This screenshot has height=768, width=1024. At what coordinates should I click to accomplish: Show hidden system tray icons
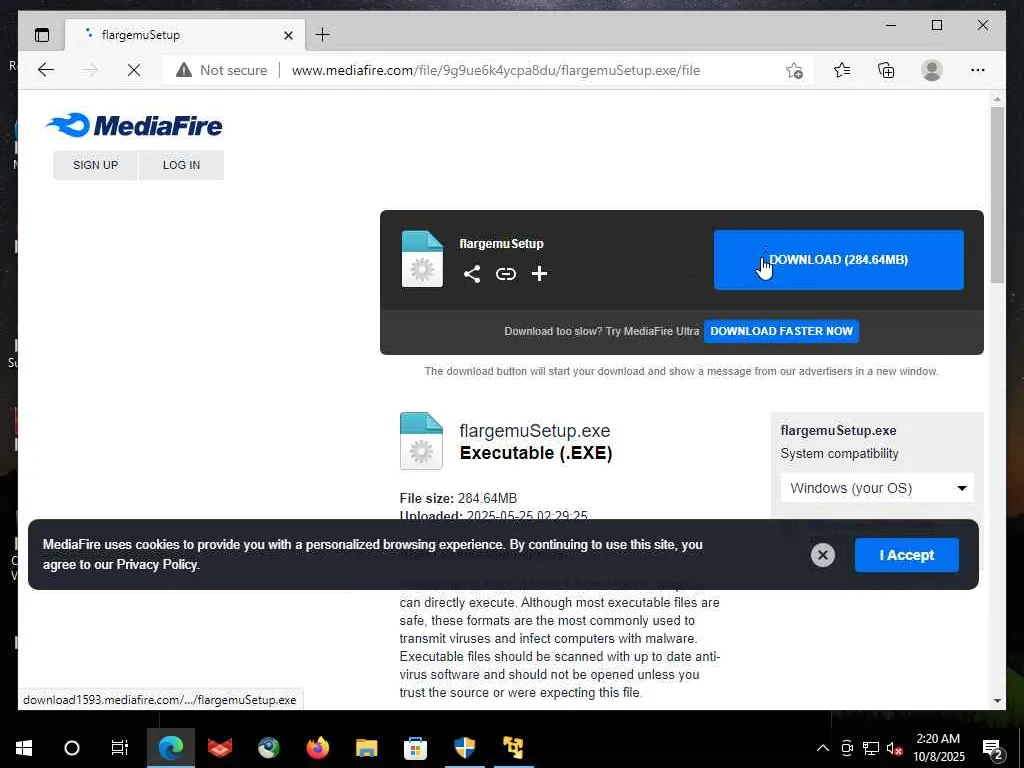(x=823, y=748)
